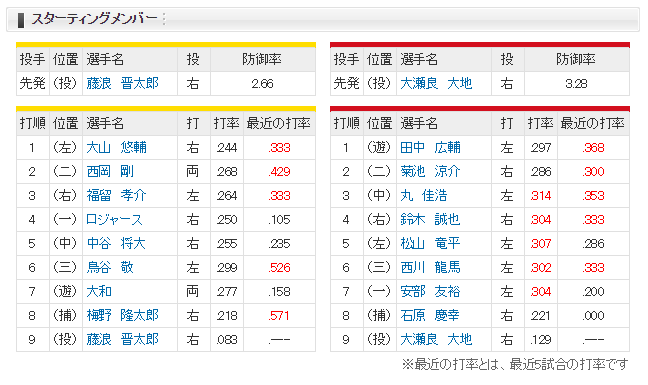648x385 pixels.
Task: Select batting average .083 for 藤浪 晋太郎
Action: point(227,340)
